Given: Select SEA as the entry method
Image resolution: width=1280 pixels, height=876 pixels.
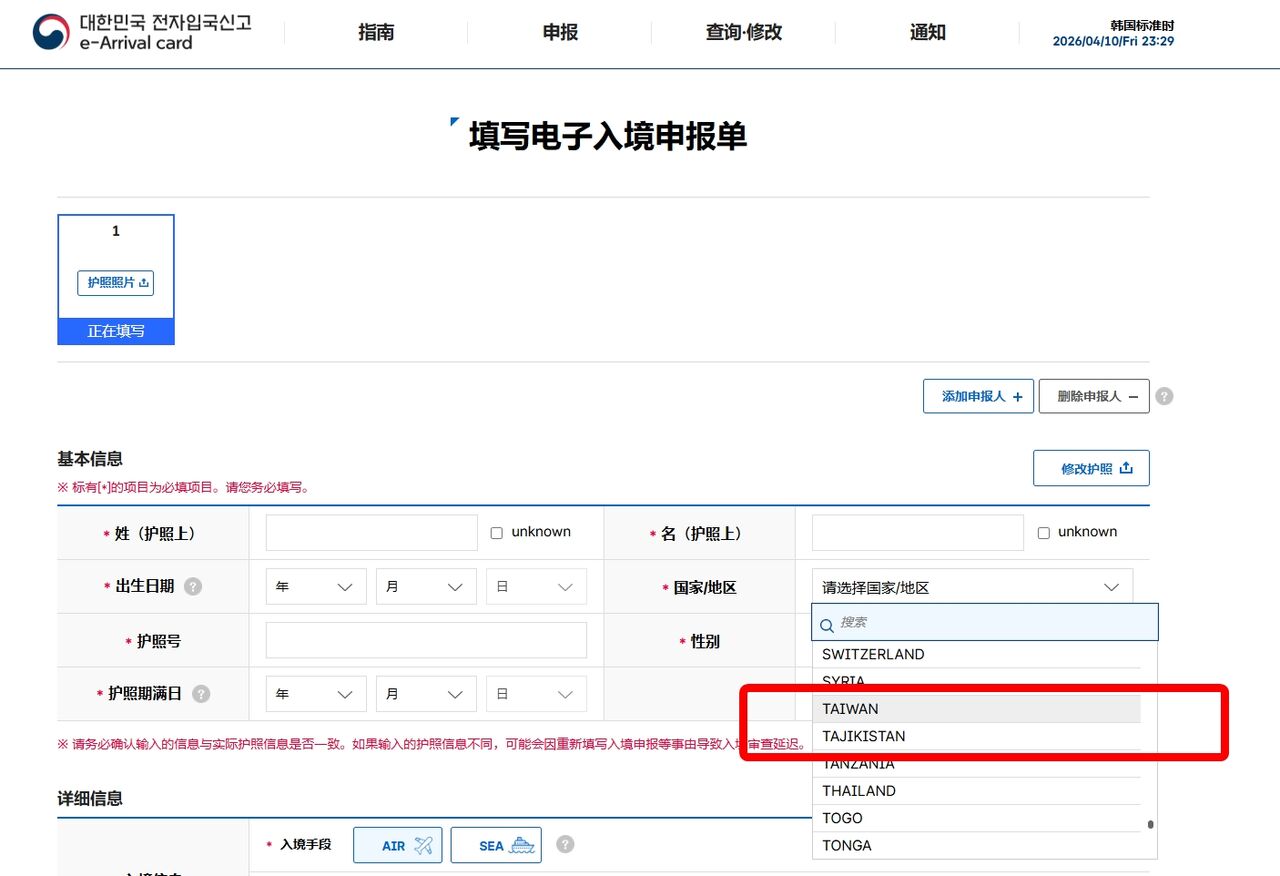Looking at the screenshot, I should (496, 845).
